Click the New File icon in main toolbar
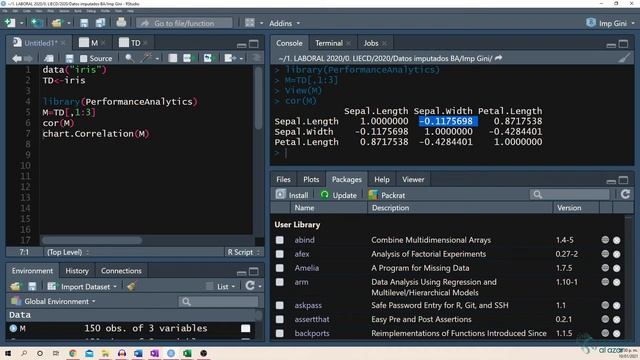Image resolution: width=640 pixels, height=360 pixels. [x=10, y=23]
